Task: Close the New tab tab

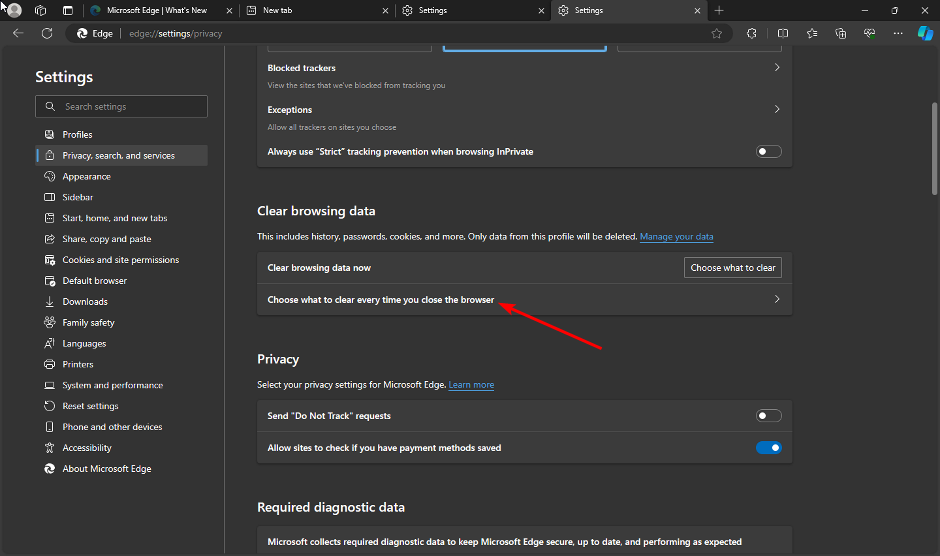Action: (x=385, y=11)
